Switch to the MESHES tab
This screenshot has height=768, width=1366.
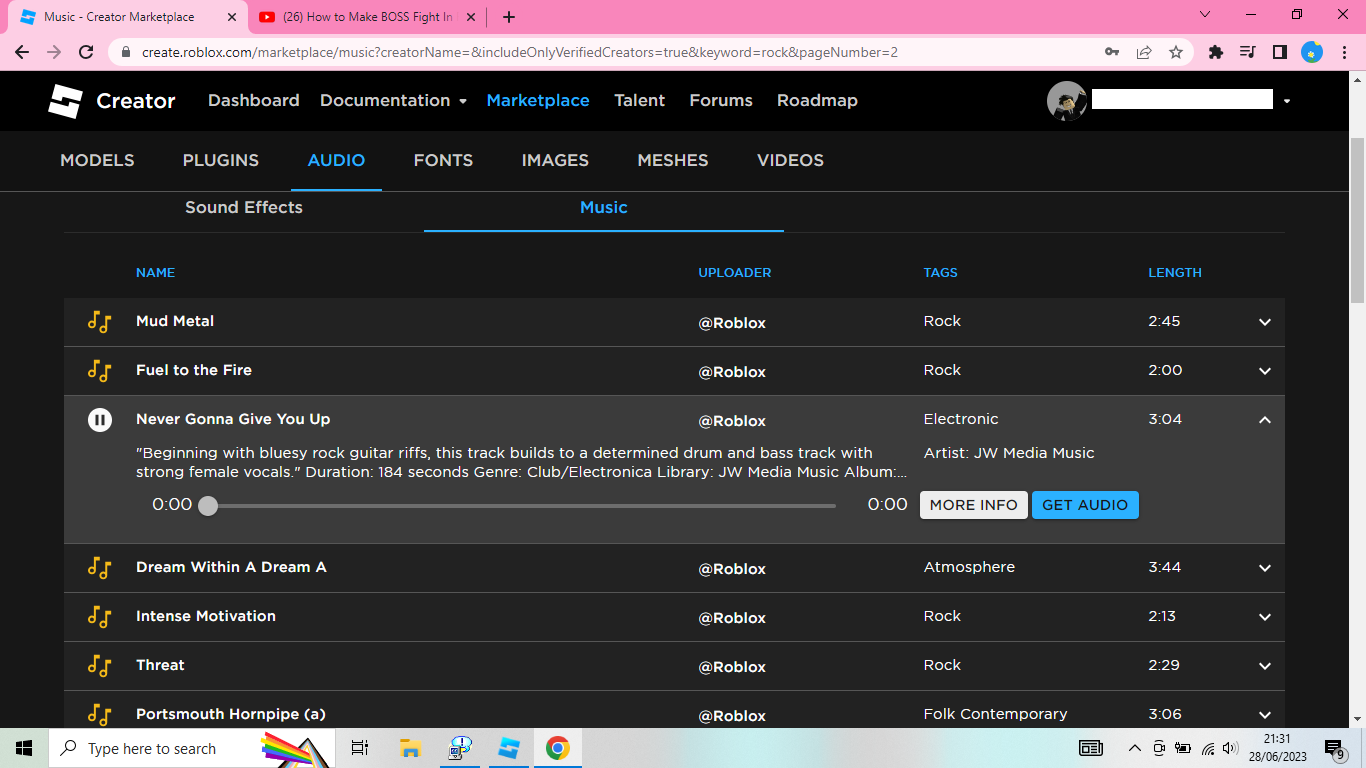click(x=672, y=161)
